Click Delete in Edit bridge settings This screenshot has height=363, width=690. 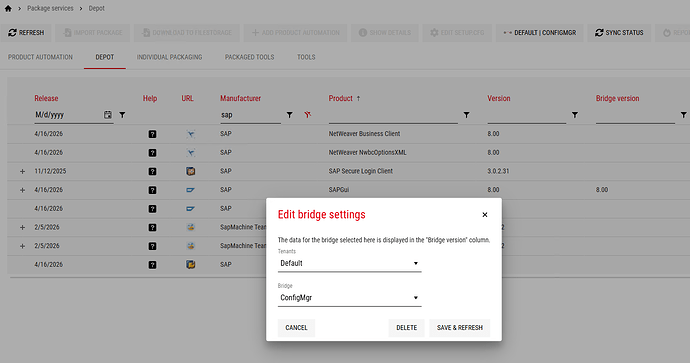[x=406, y=328]
